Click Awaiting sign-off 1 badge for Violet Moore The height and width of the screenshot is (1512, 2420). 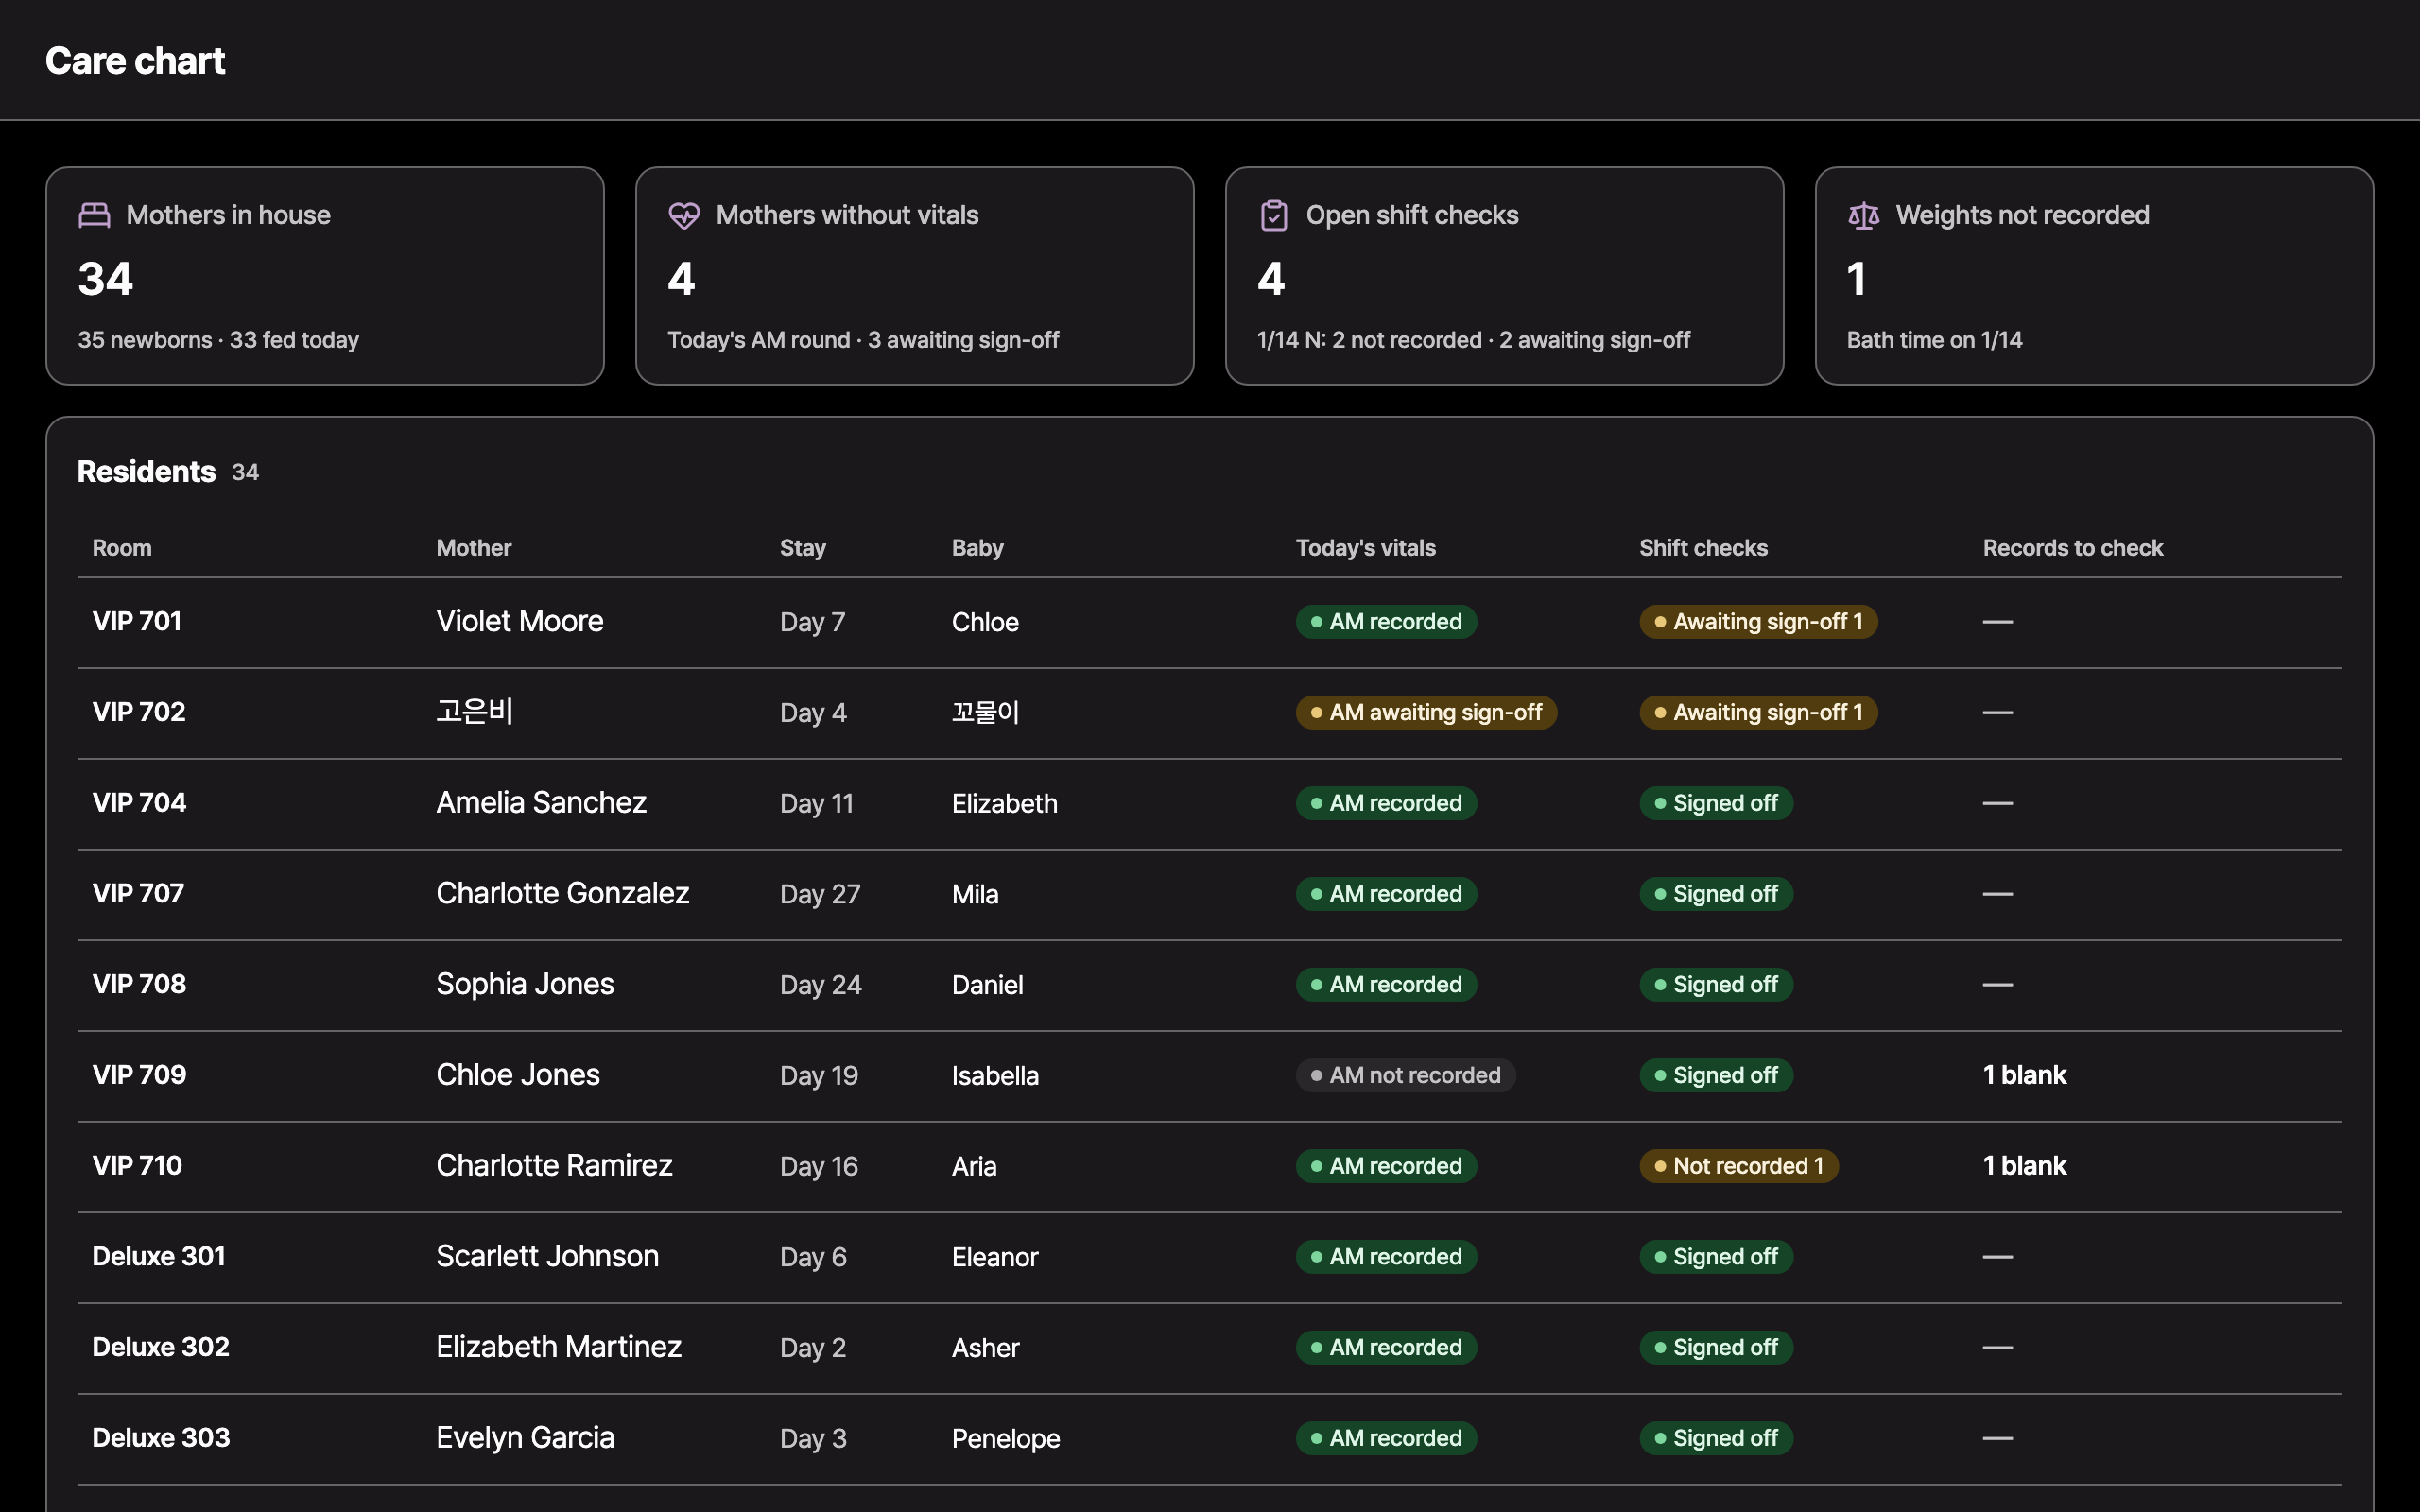[x=1758, y=622]
